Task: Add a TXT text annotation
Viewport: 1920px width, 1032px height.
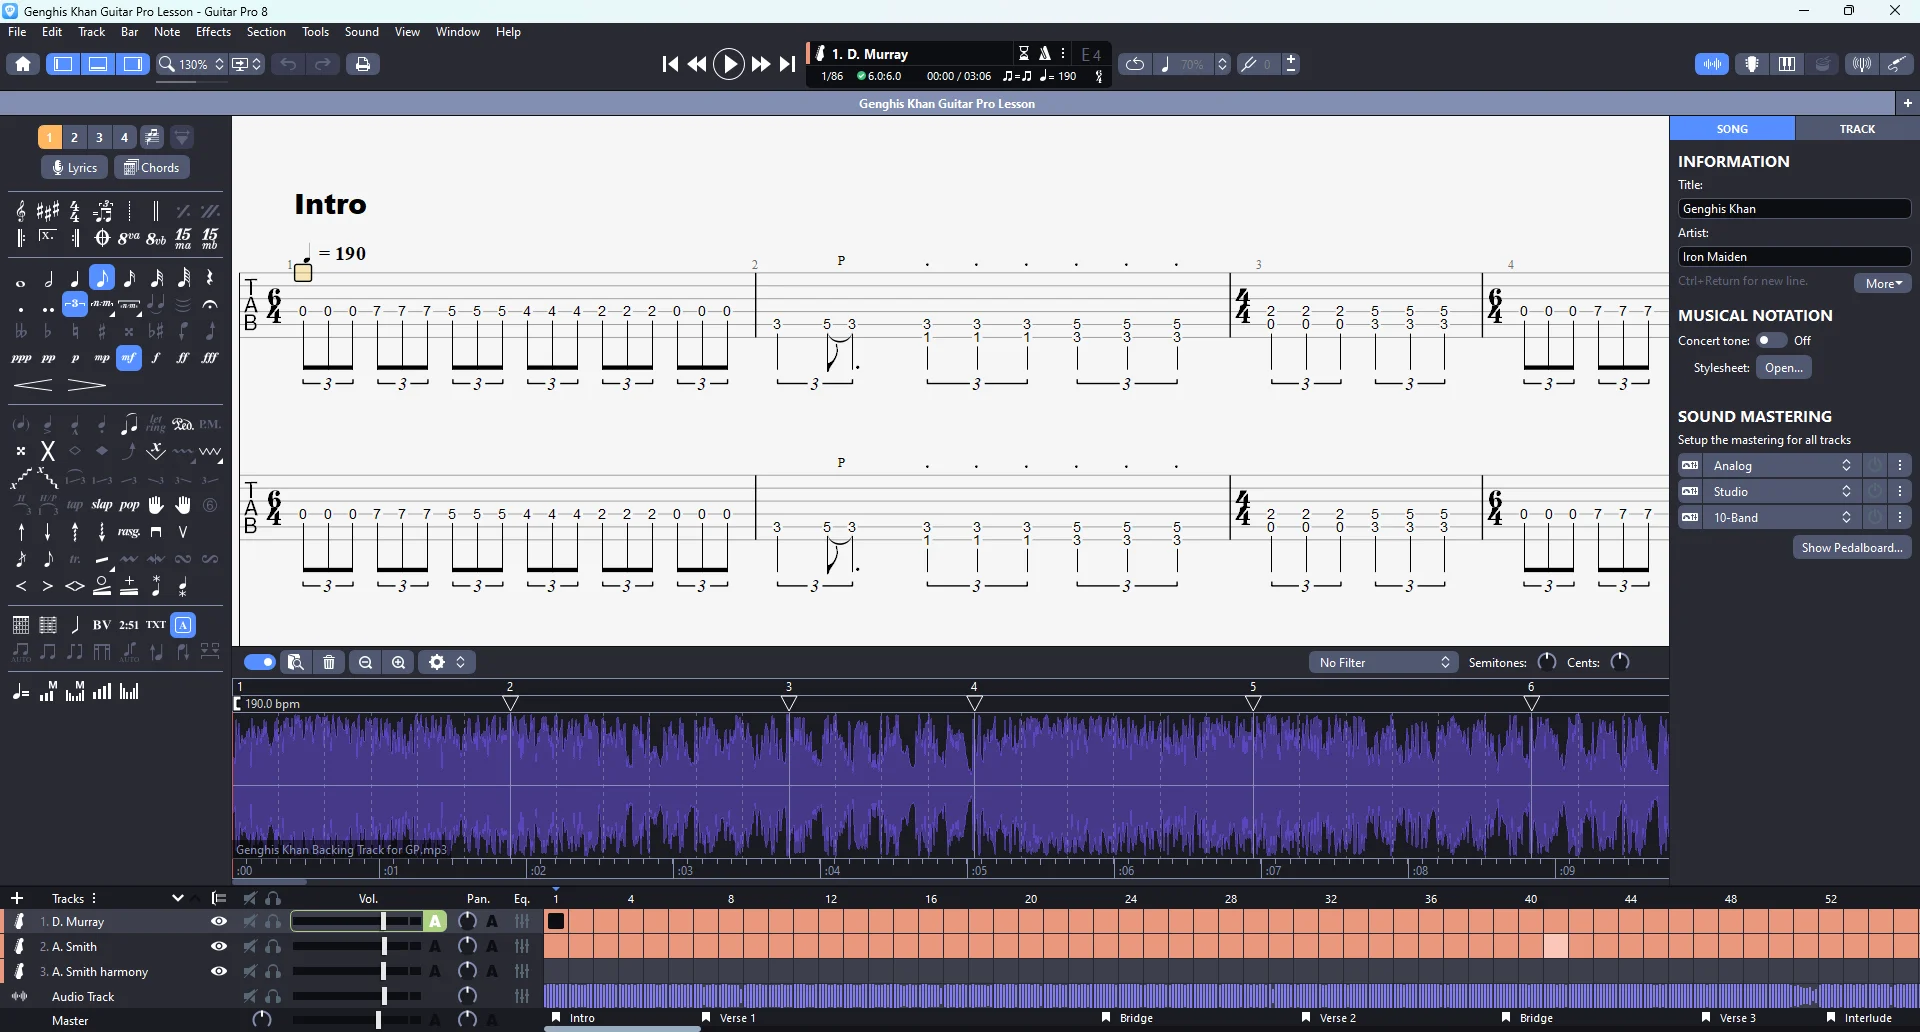Action: pyautogui.click(x=156, y=625)
